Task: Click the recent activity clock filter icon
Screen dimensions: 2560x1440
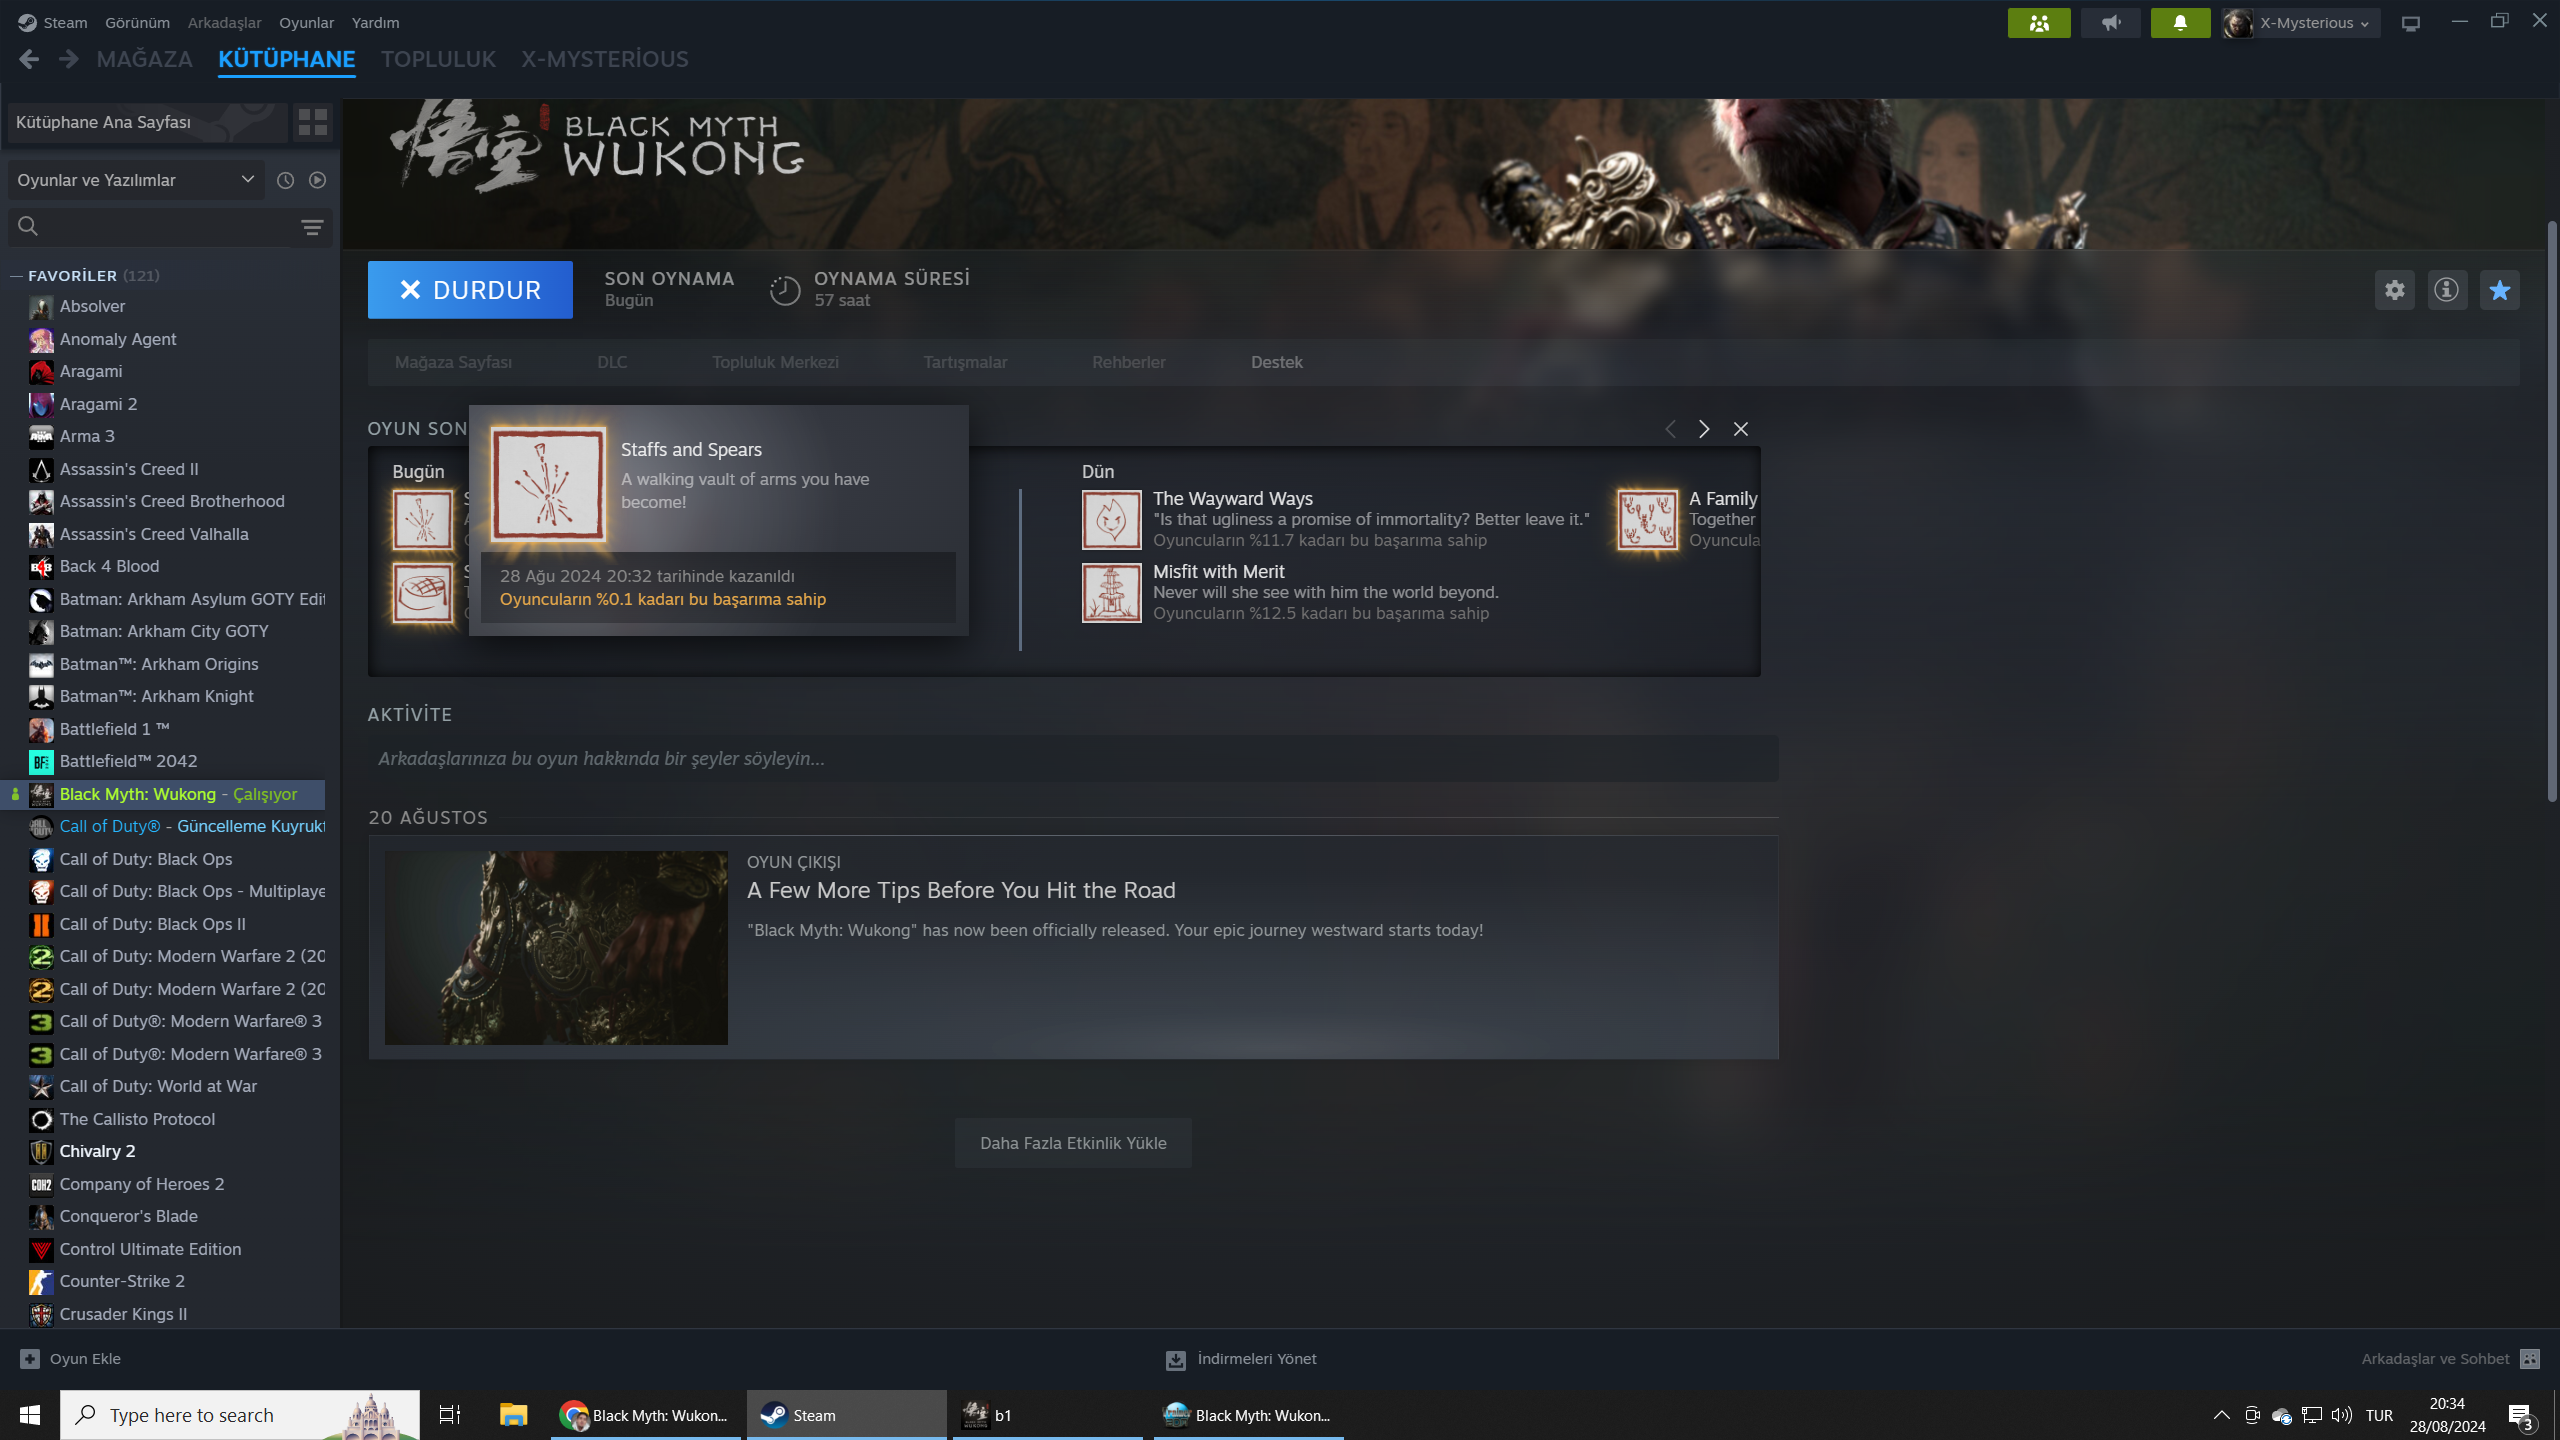Action: (285, 180)
